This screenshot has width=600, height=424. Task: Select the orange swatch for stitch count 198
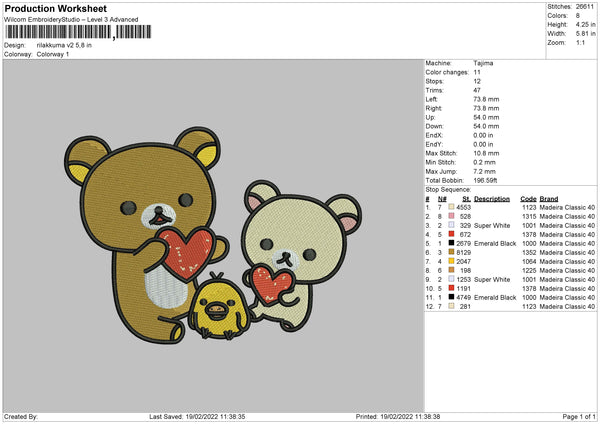pyautogui.click(x=451, y=270)
